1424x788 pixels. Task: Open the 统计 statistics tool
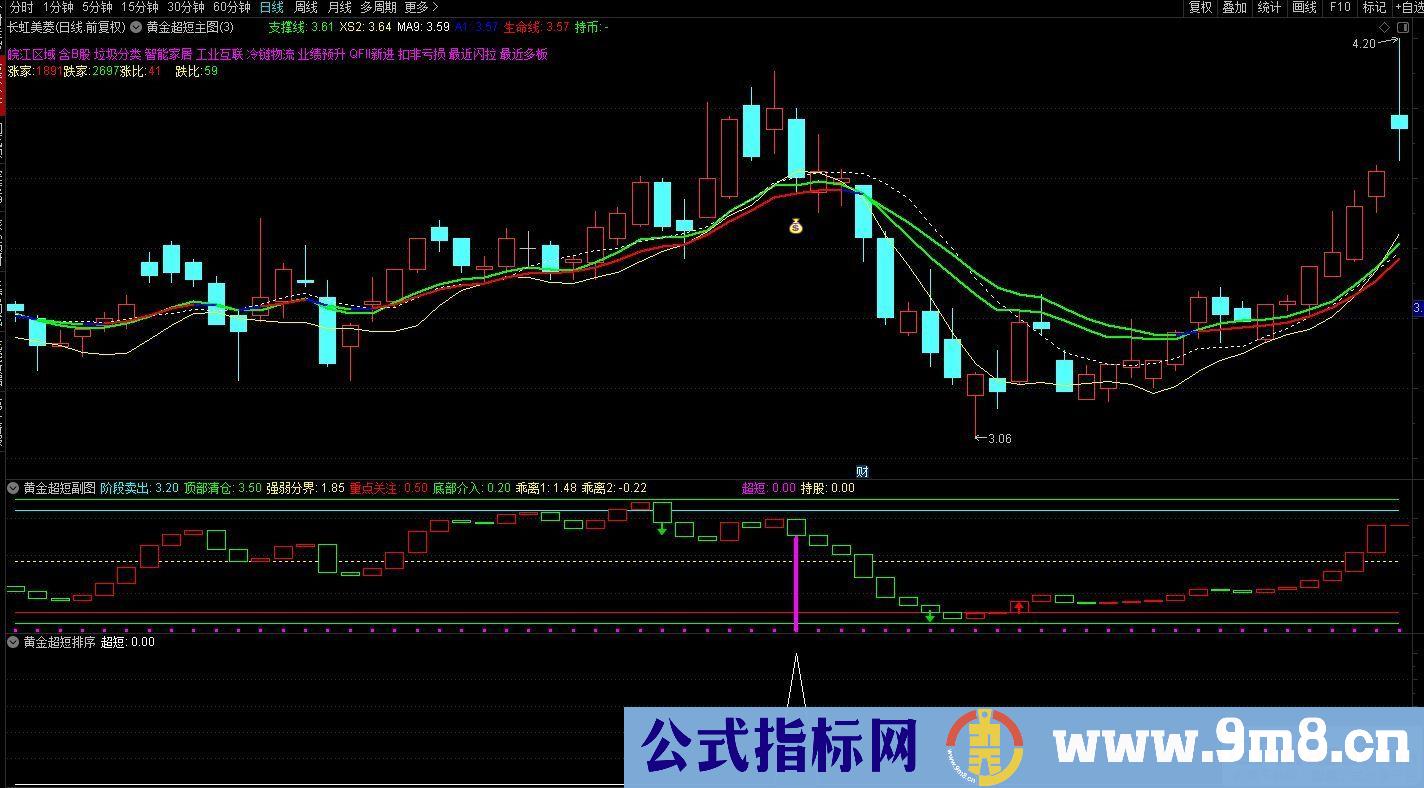click(1269, 7)
